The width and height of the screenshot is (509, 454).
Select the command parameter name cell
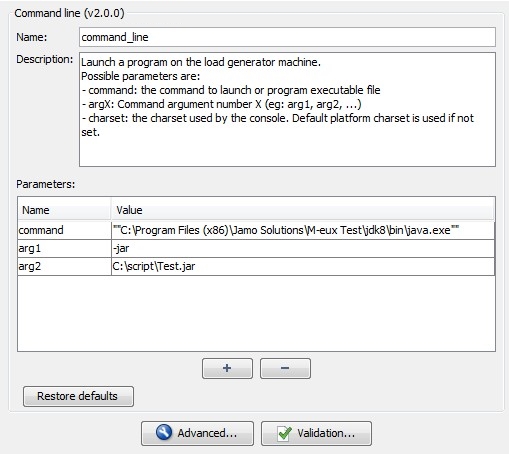[x=64, y=230]
